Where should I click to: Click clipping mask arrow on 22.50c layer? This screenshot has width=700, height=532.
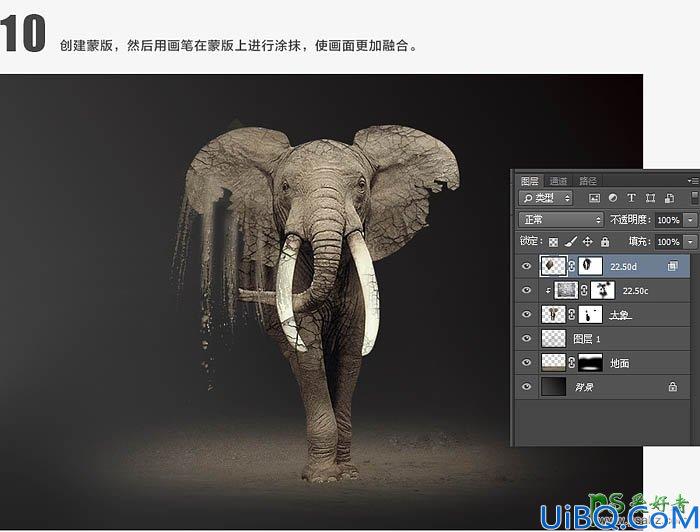[x=548, y=291]
